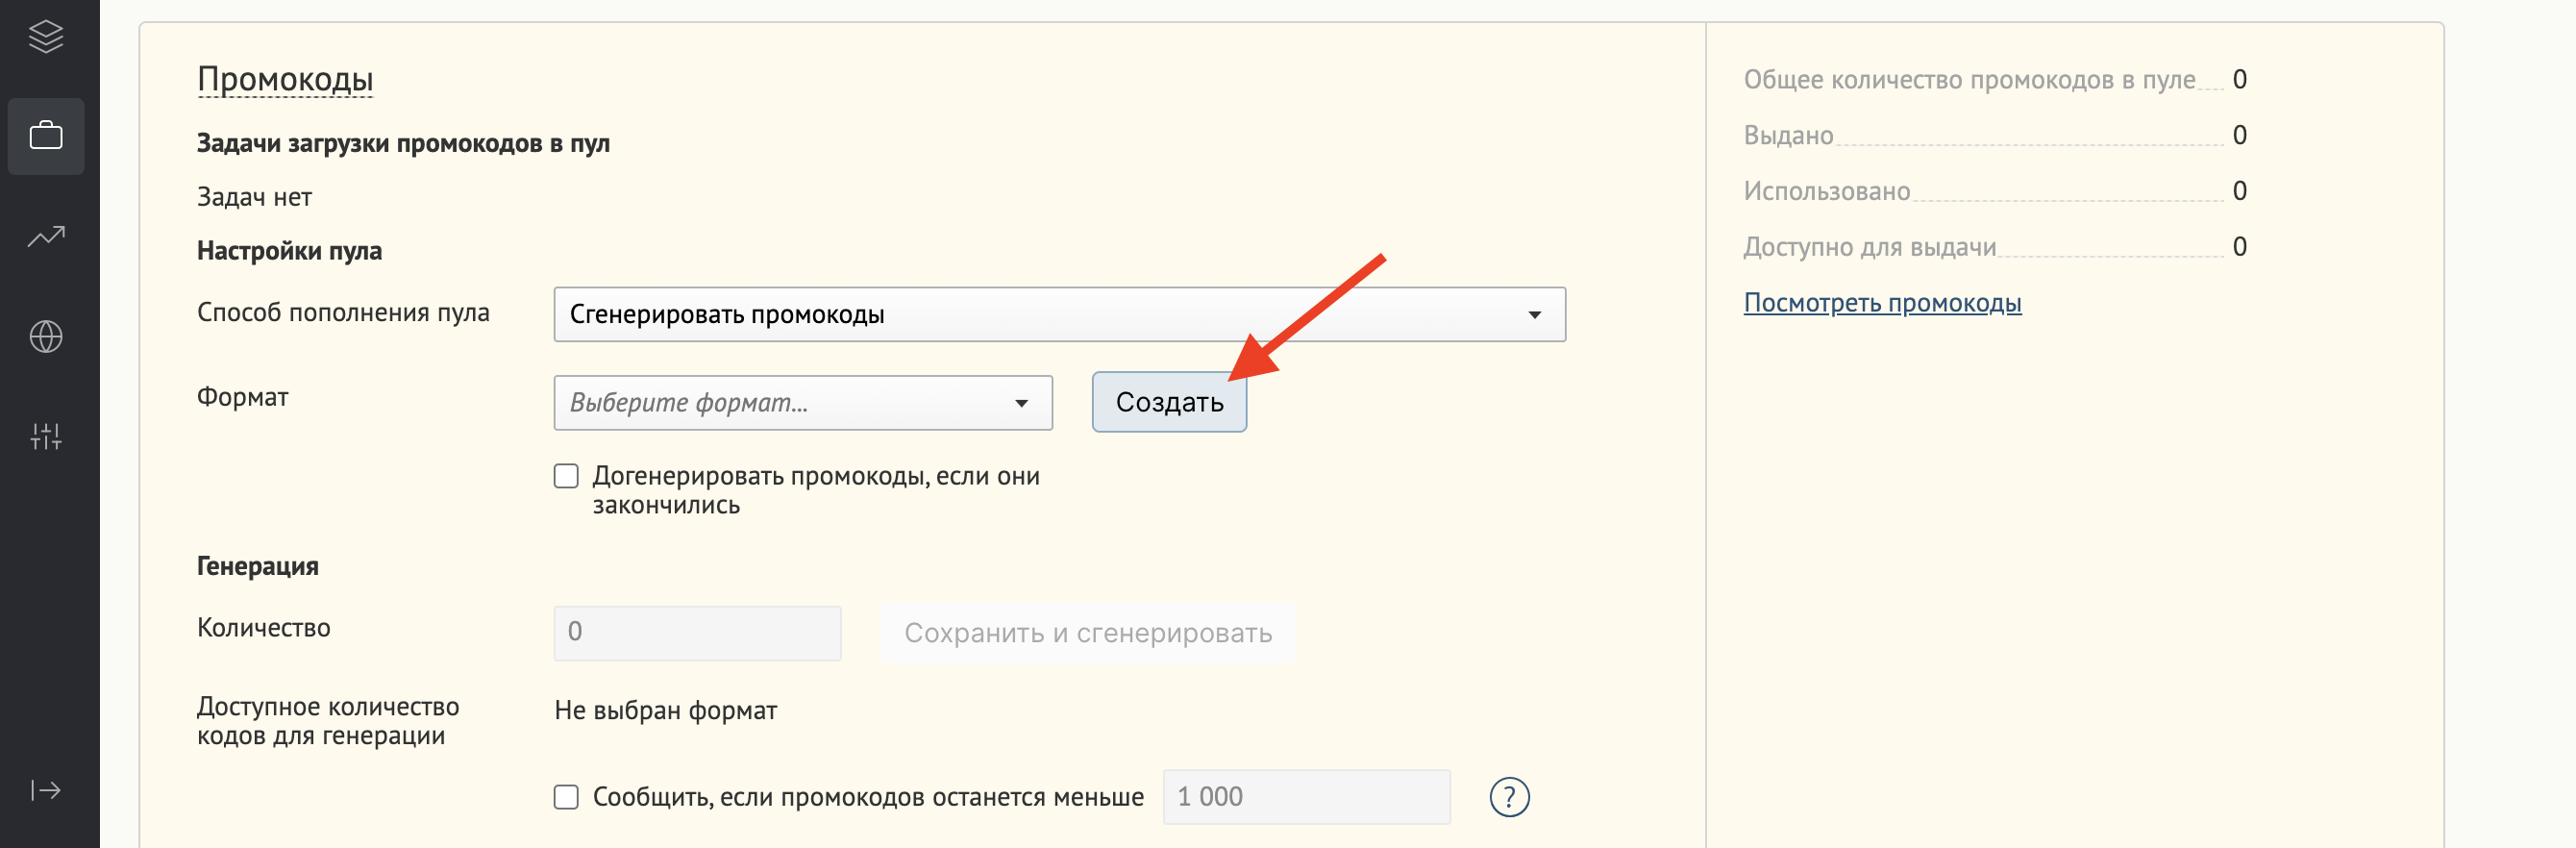Screen dimensions: 2576x848
Task: Focus the 'Количество' input field
Action: tap(697, 633)
